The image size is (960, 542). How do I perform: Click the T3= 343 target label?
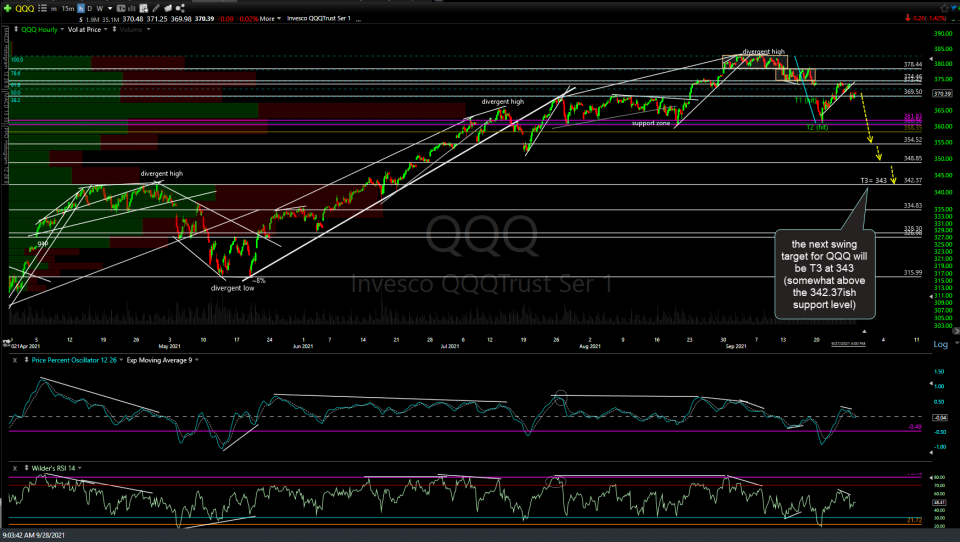pos(873,181)
